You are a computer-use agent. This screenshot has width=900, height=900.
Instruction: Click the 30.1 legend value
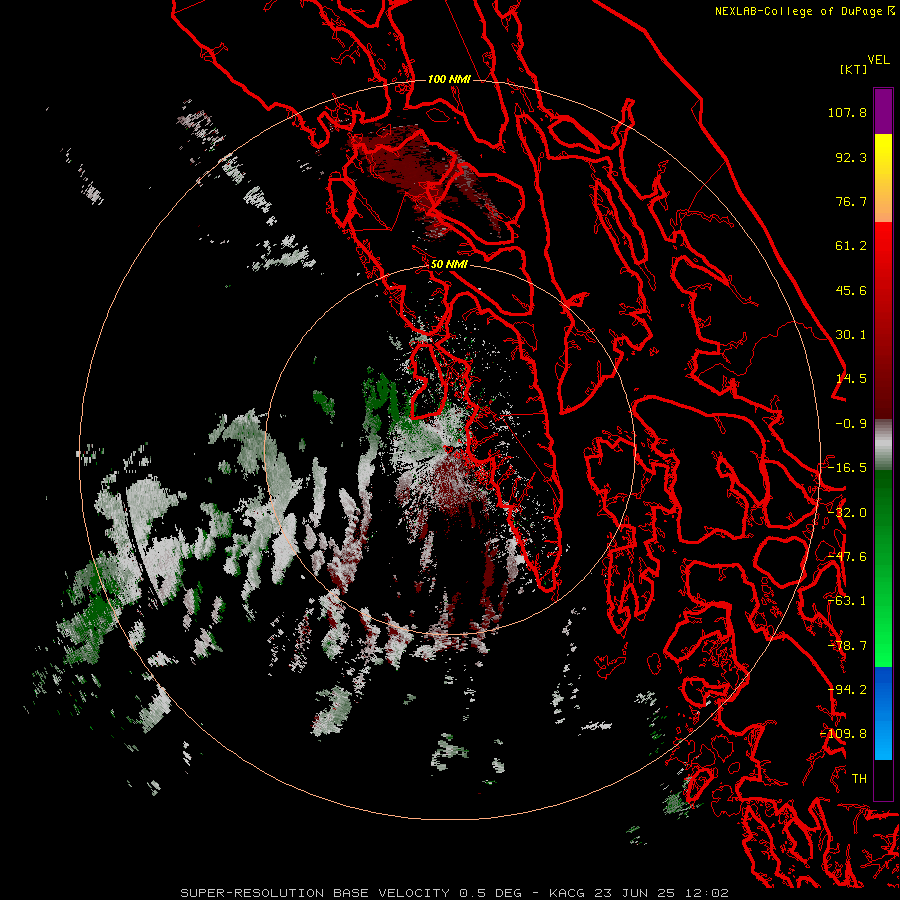point(851,335)
